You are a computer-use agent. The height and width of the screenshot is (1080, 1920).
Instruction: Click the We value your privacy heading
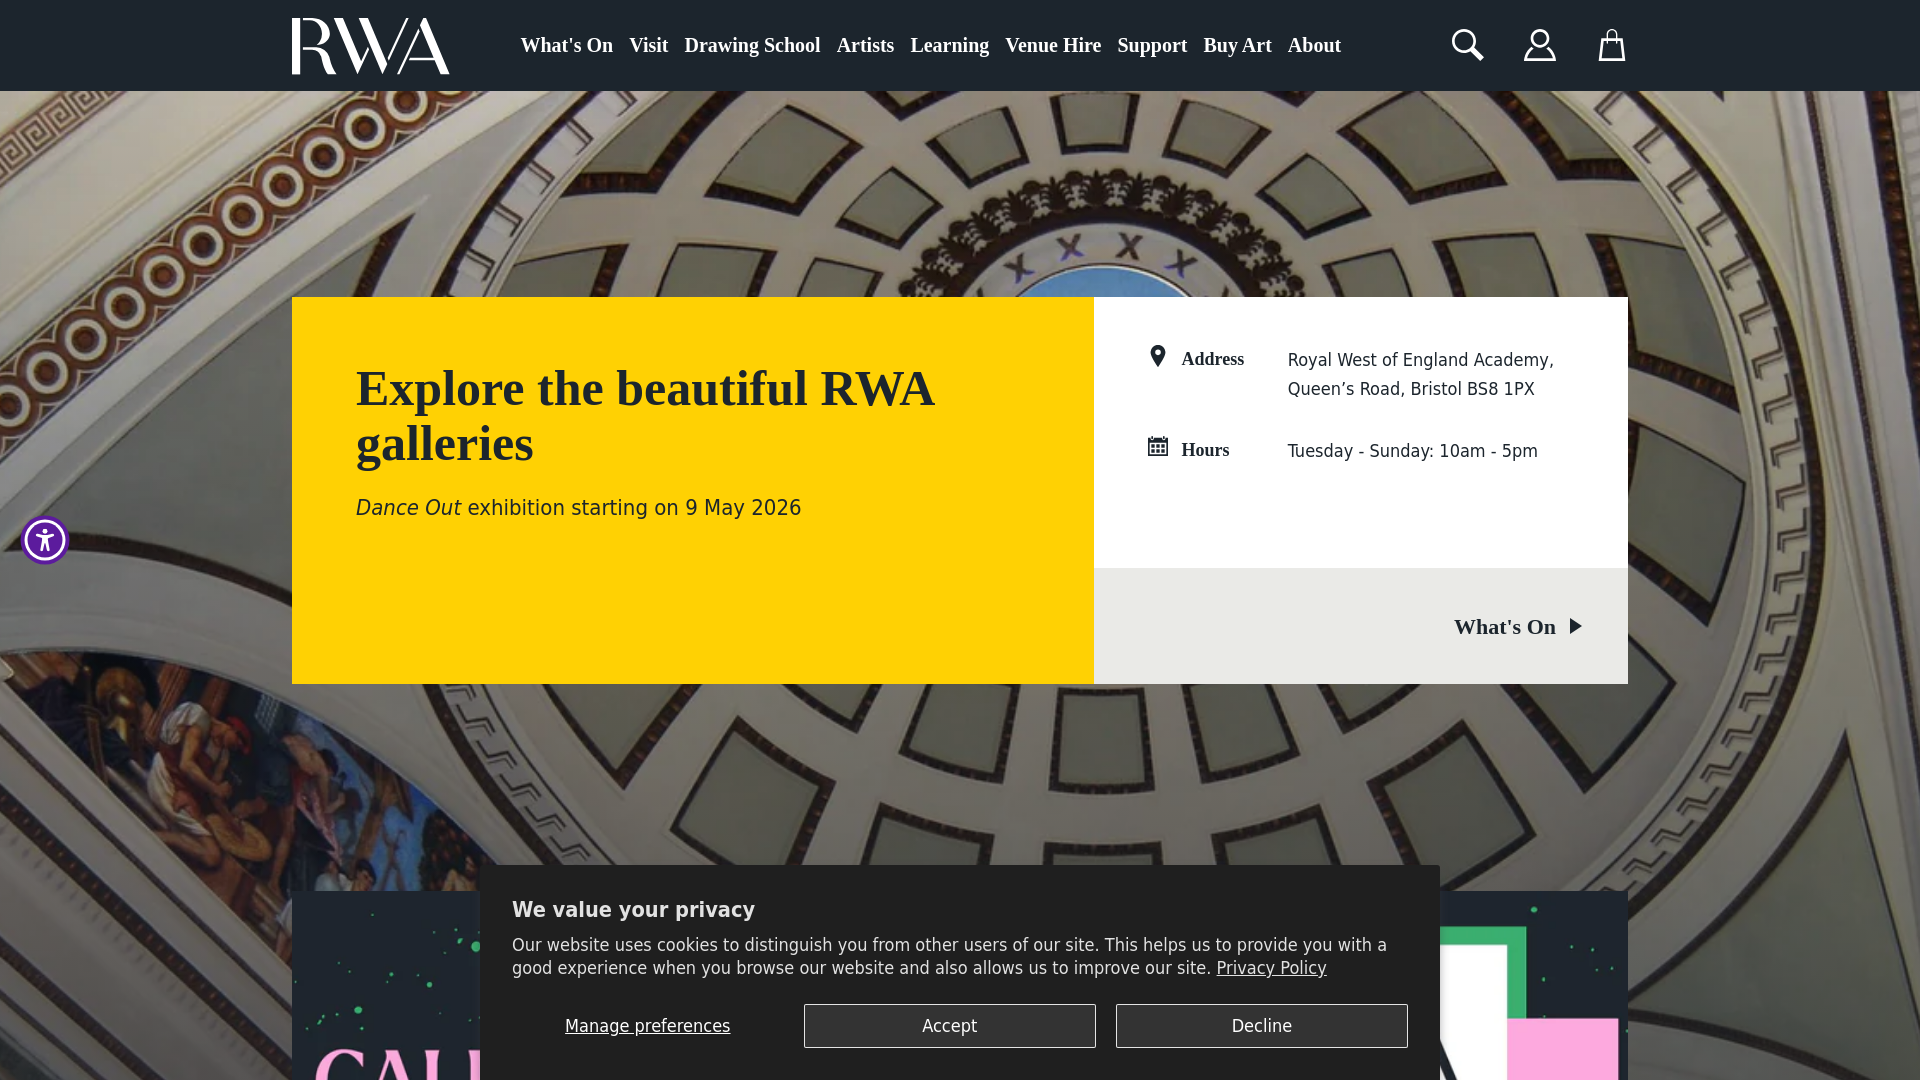(x=633, y=910)
